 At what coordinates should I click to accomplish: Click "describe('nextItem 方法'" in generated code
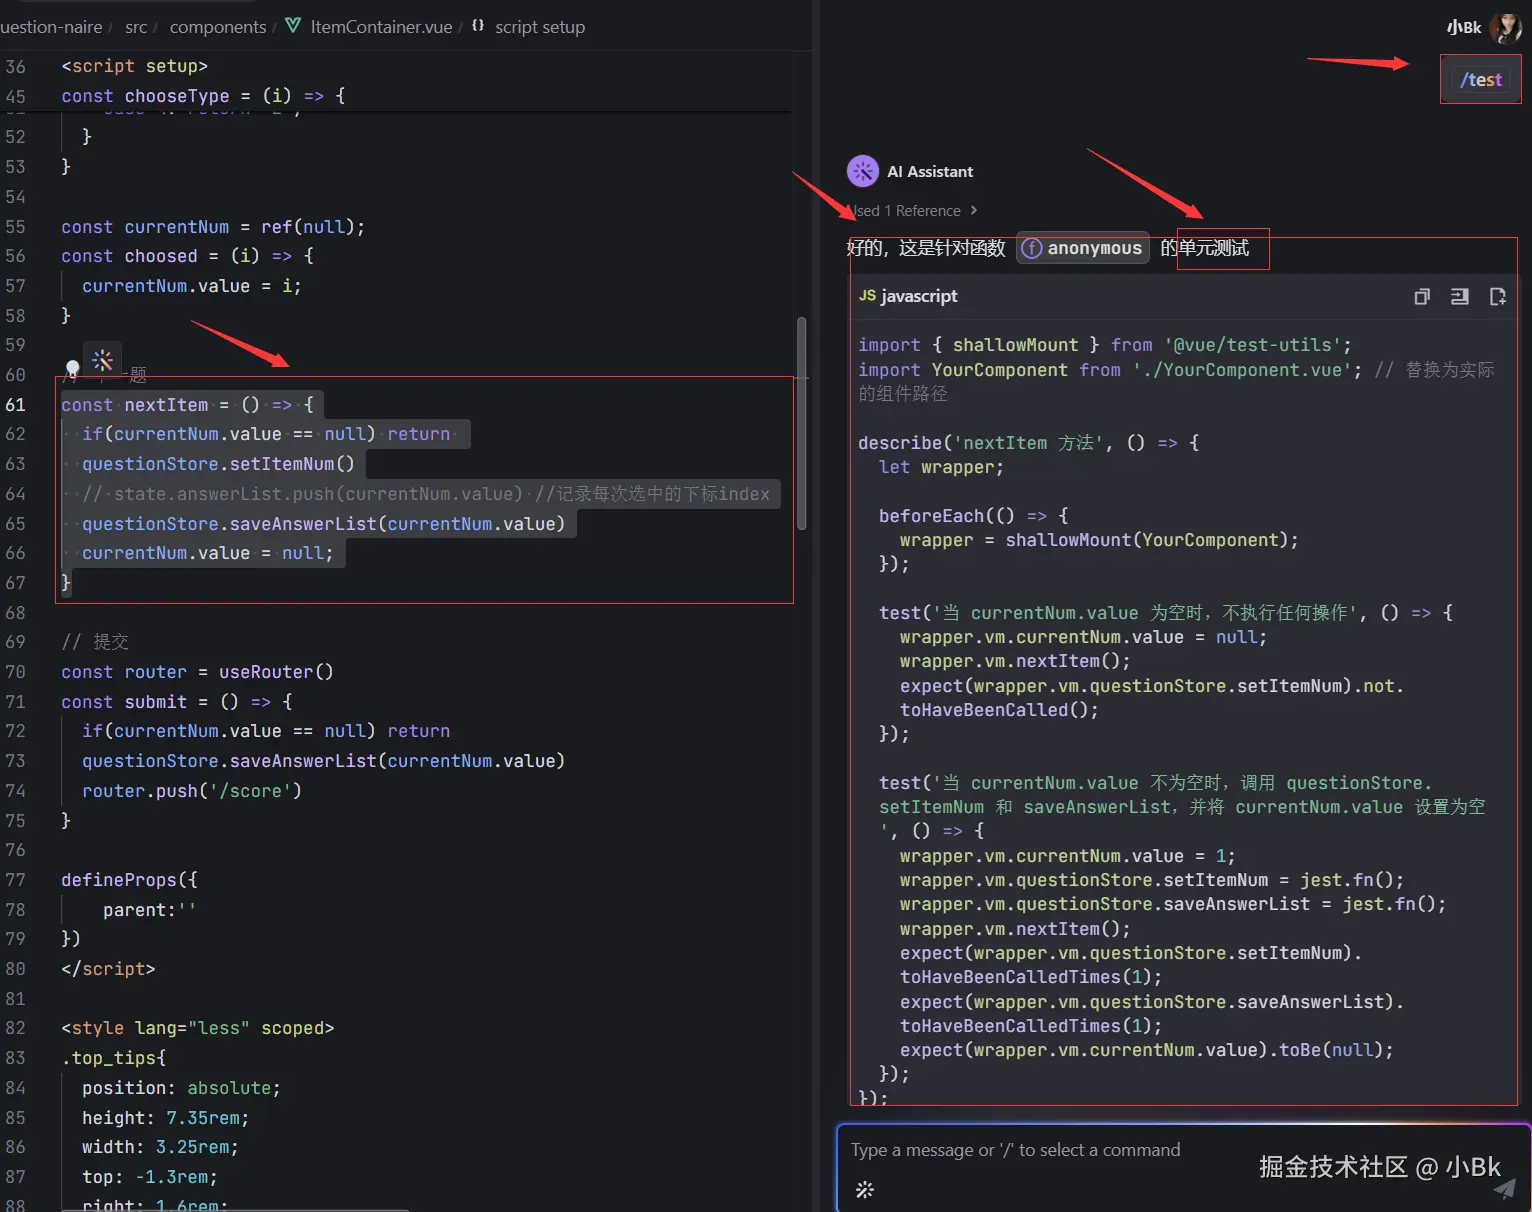982,442
